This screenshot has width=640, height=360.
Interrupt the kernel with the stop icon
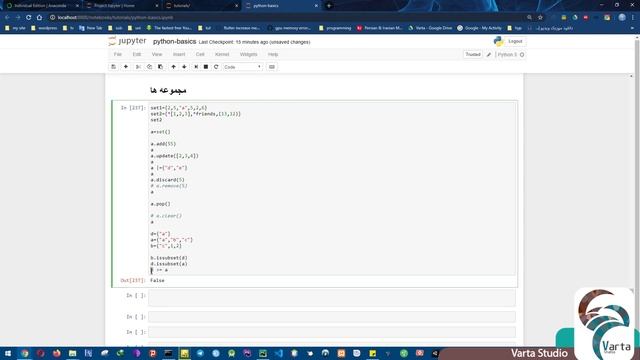[206, 67]
